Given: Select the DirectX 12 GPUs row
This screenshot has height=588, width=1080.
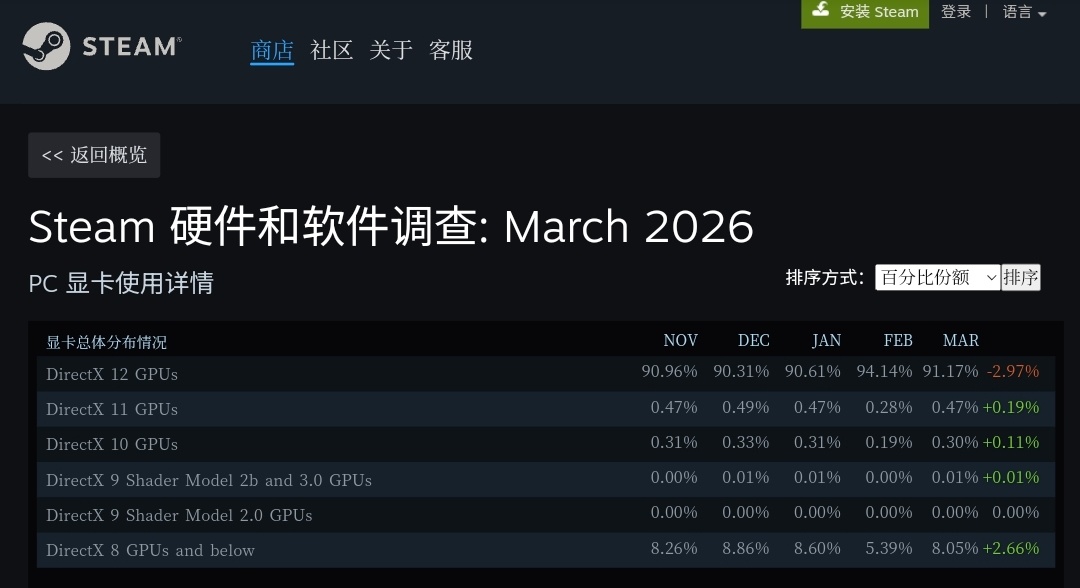Looking at the screenshot, I should coord(112,374).
